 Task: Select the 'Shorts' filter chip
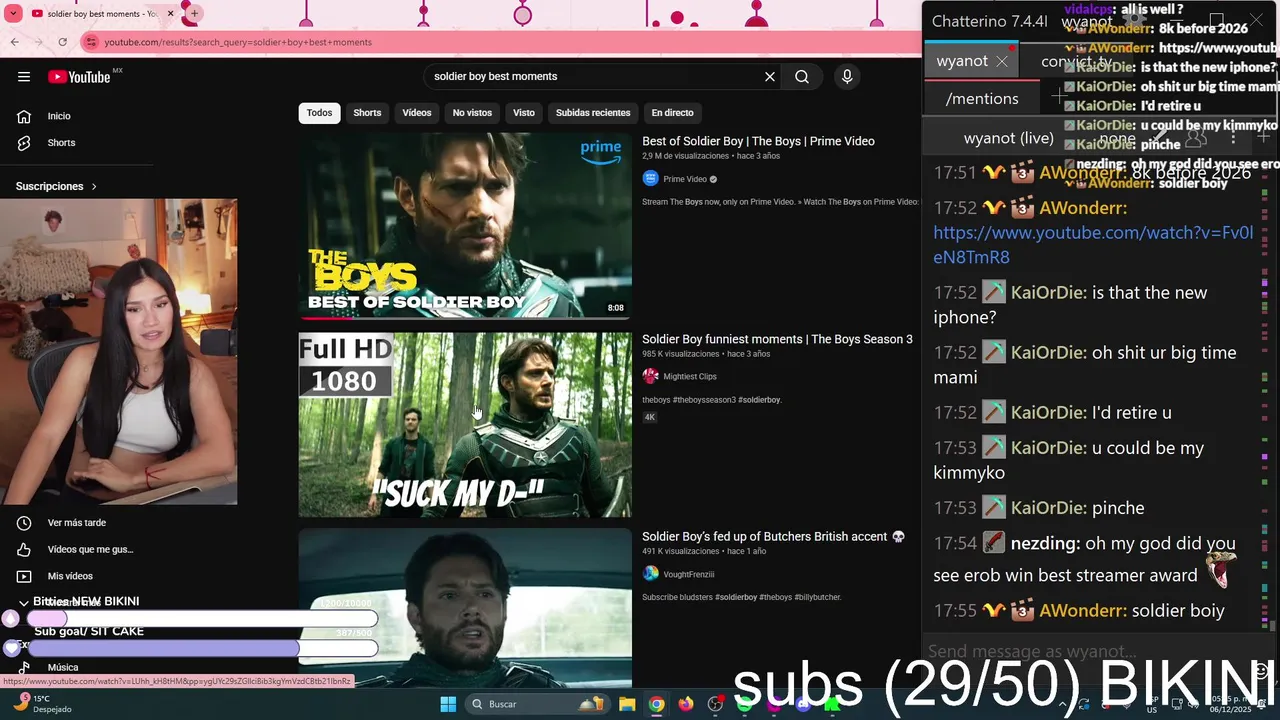(367, 113)
